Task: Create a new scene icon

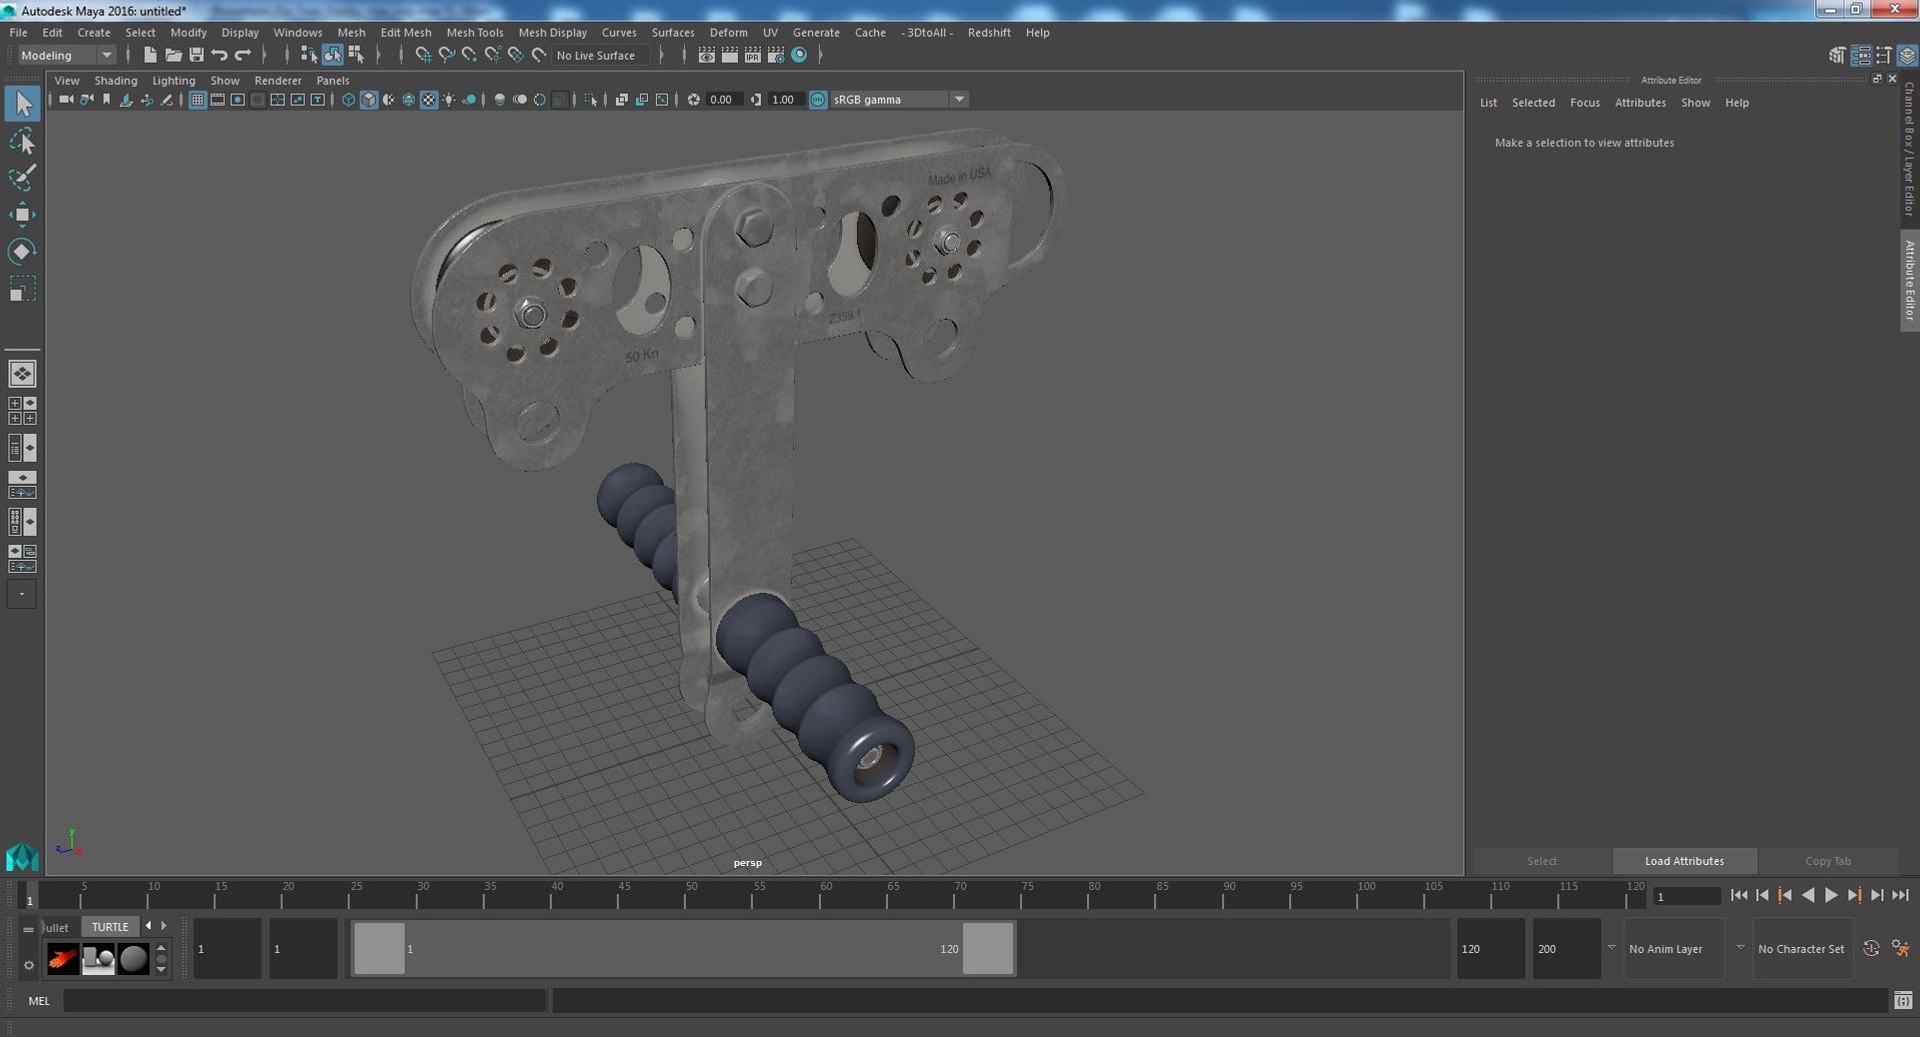Action: coord(150,55)
